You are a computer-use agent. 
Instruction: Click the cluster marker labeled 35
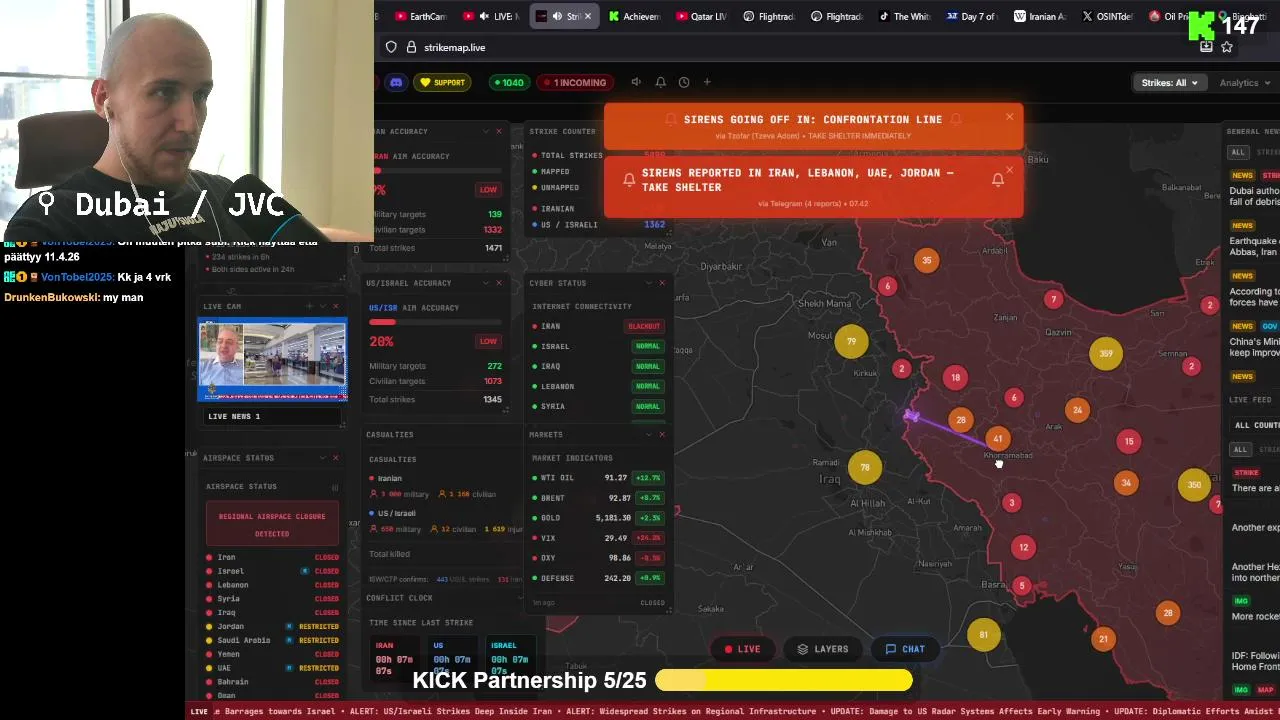pyautogui.click(x=927, y=260)
